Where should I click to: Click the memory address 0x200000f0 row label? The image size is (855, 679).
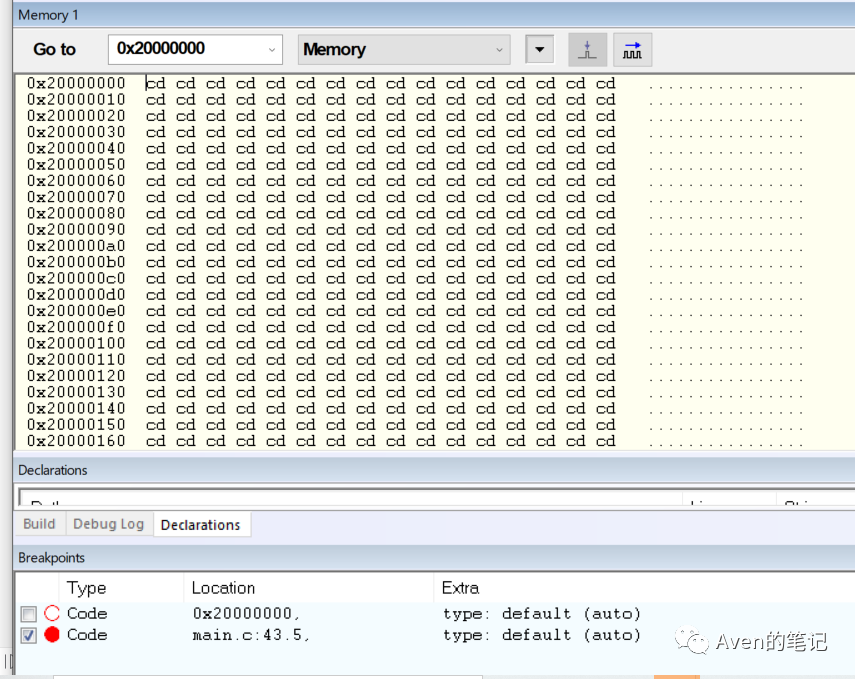tap(76, 327)
